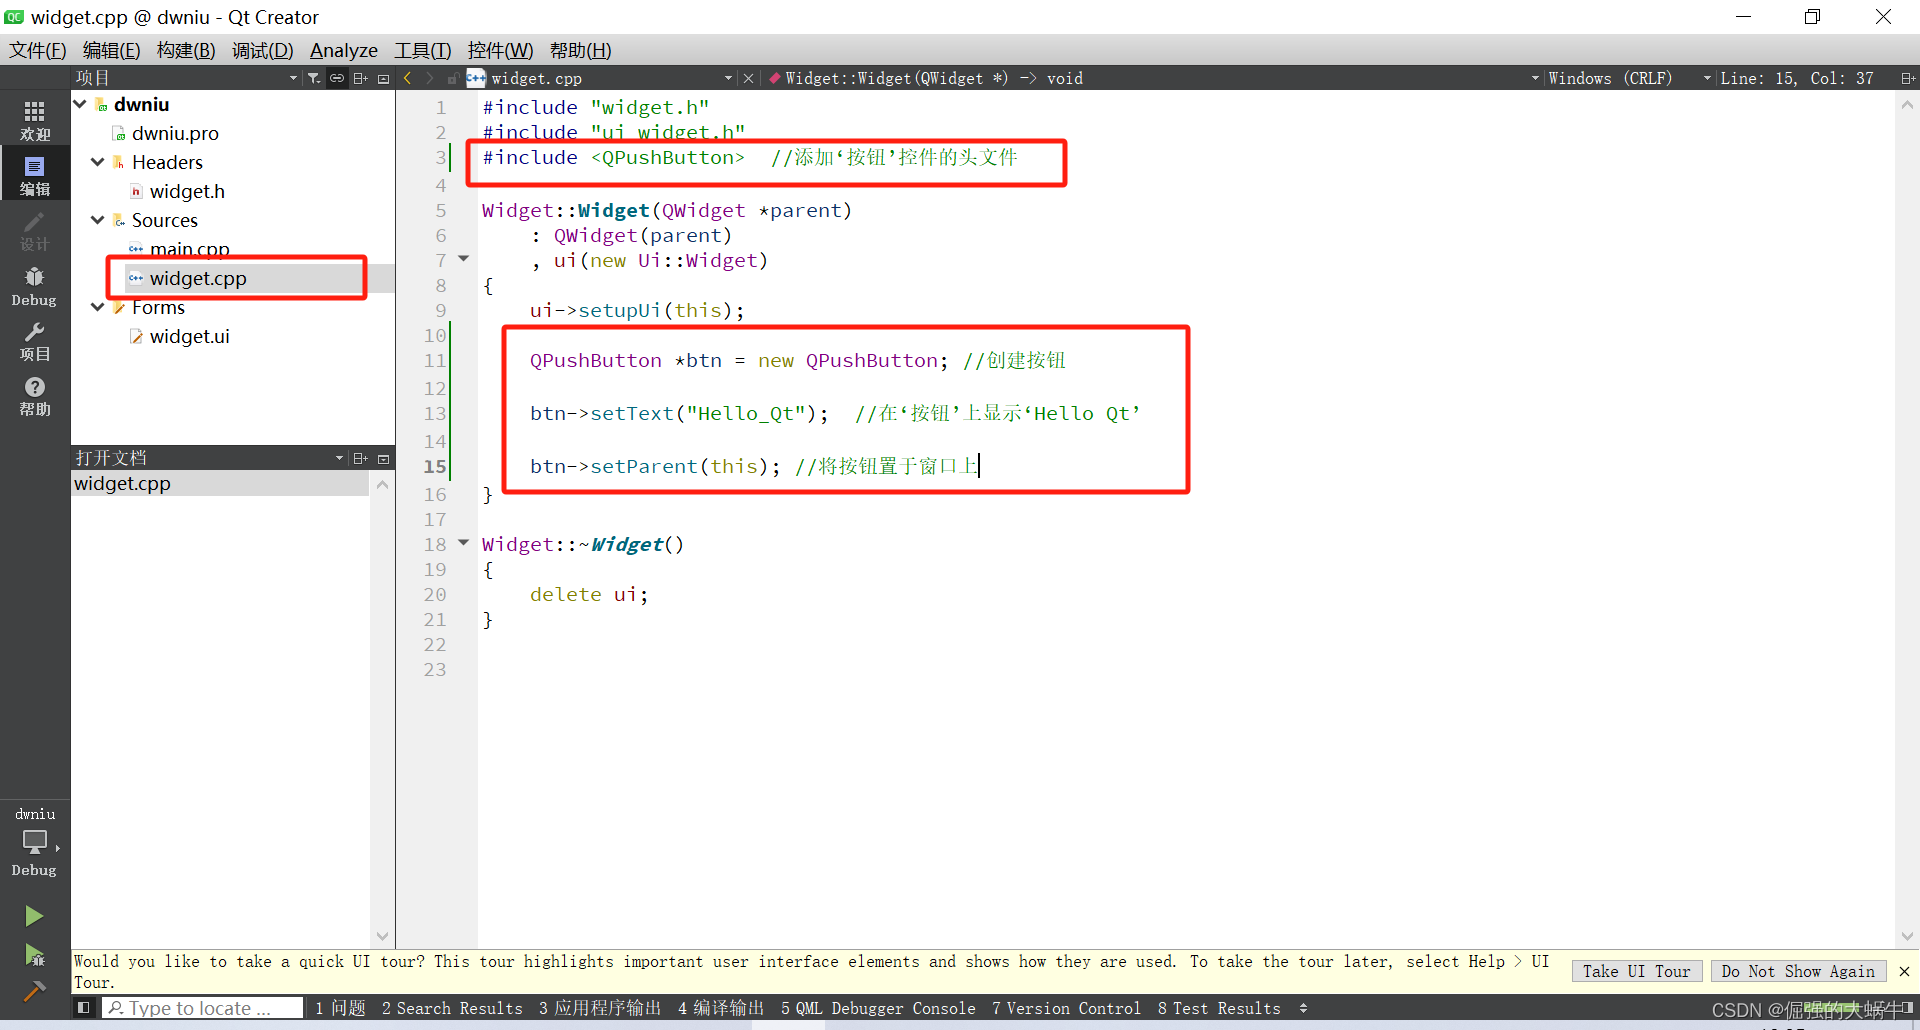Click the Type to locate search field
The width and height of the screenshot is (1920, 1030).
pos(203,1008)
